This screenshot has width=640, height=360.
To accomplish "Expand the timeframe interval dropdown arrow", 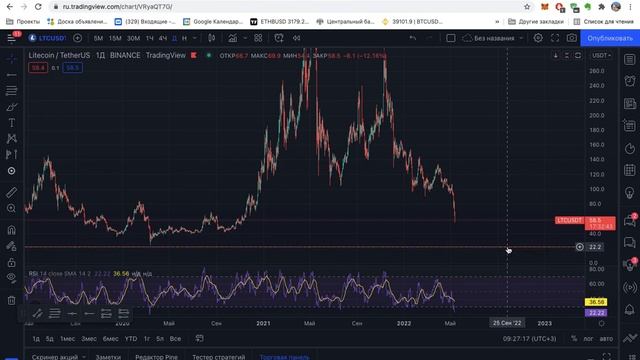I will click(x=195, y=38).
